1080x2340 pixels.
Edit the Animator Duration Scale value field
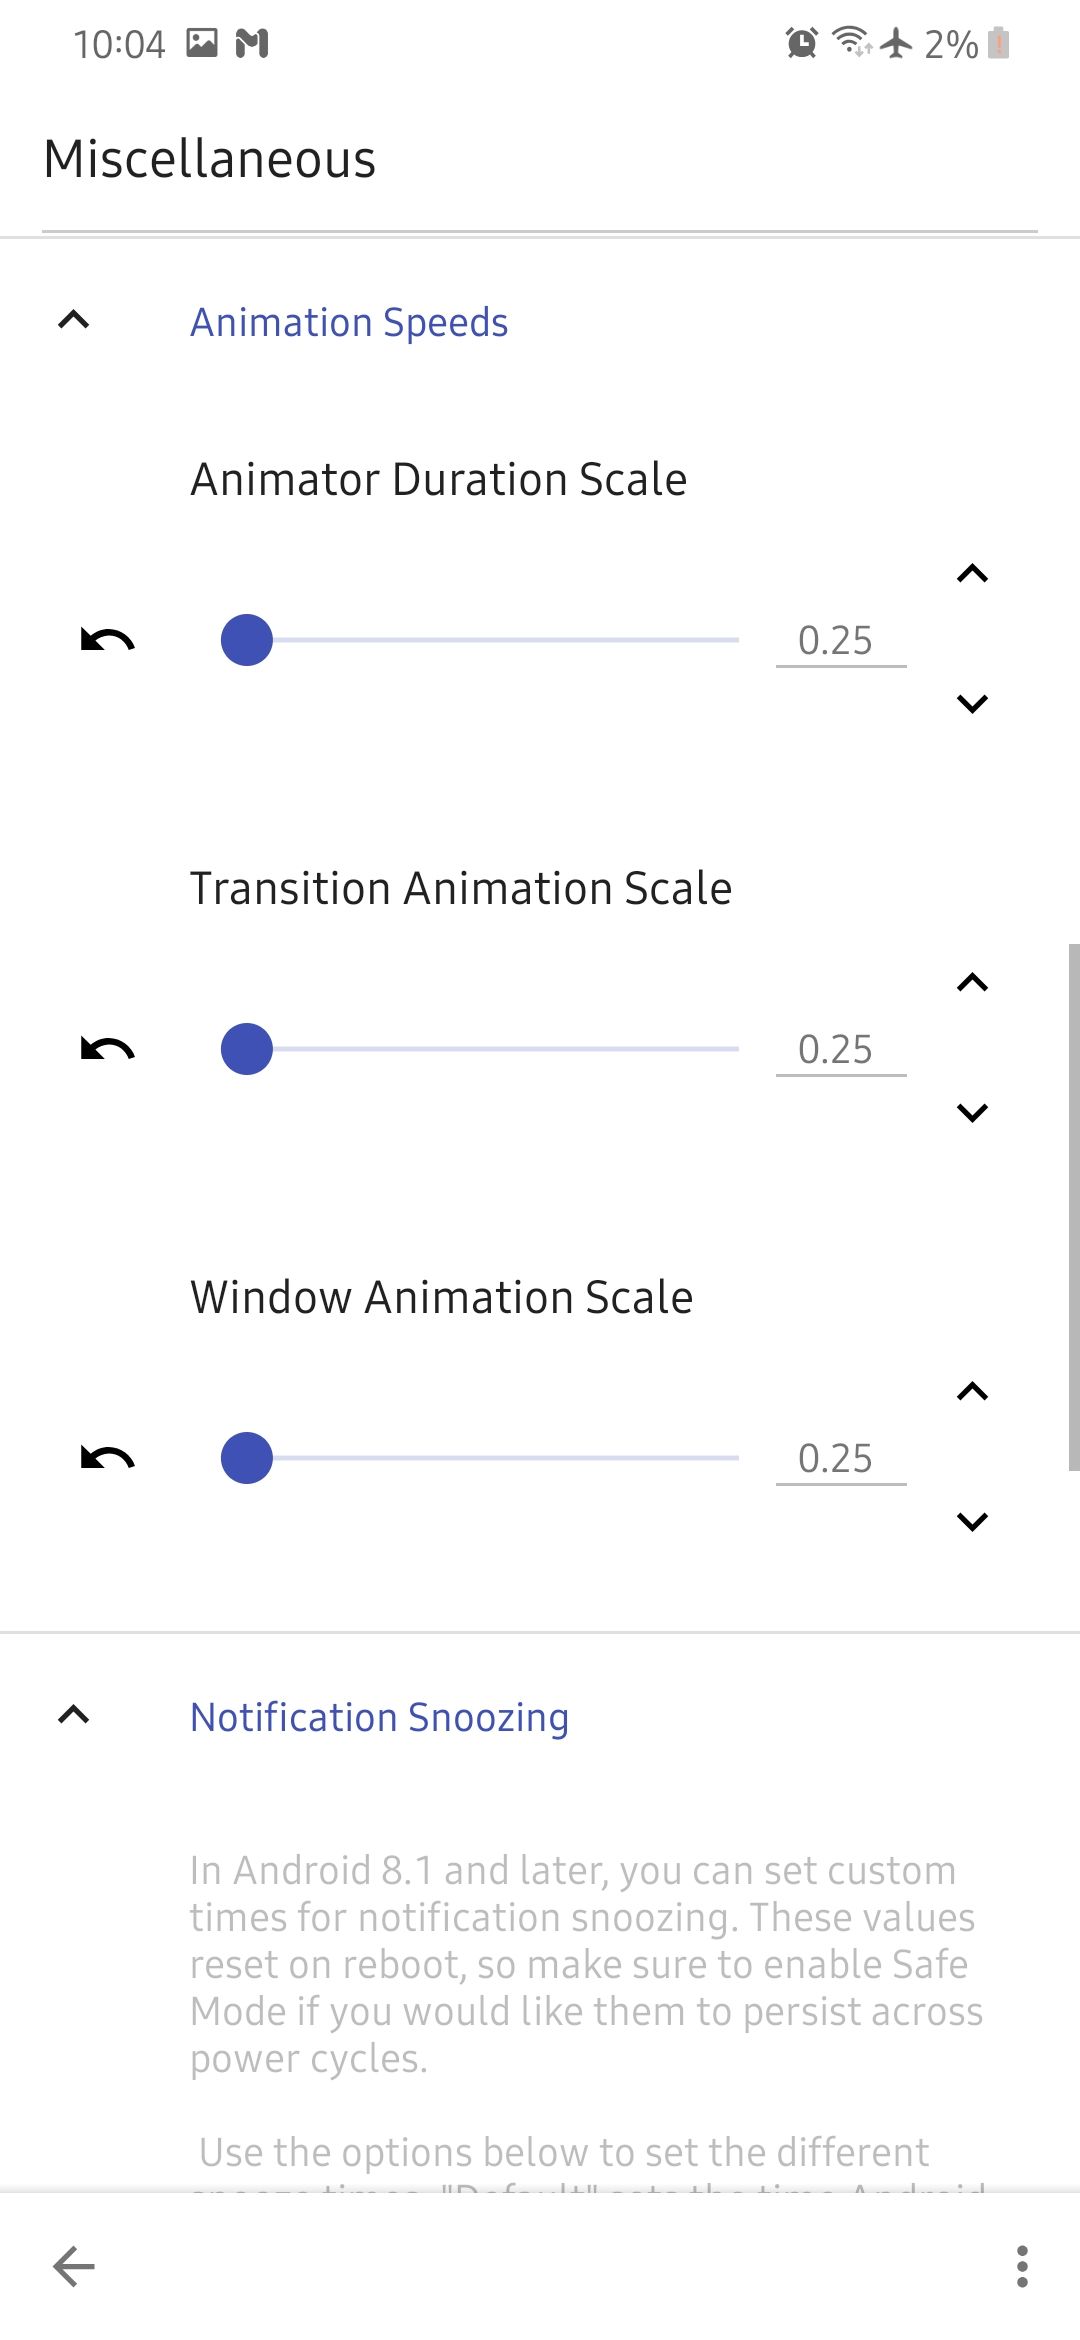[840, 641]
